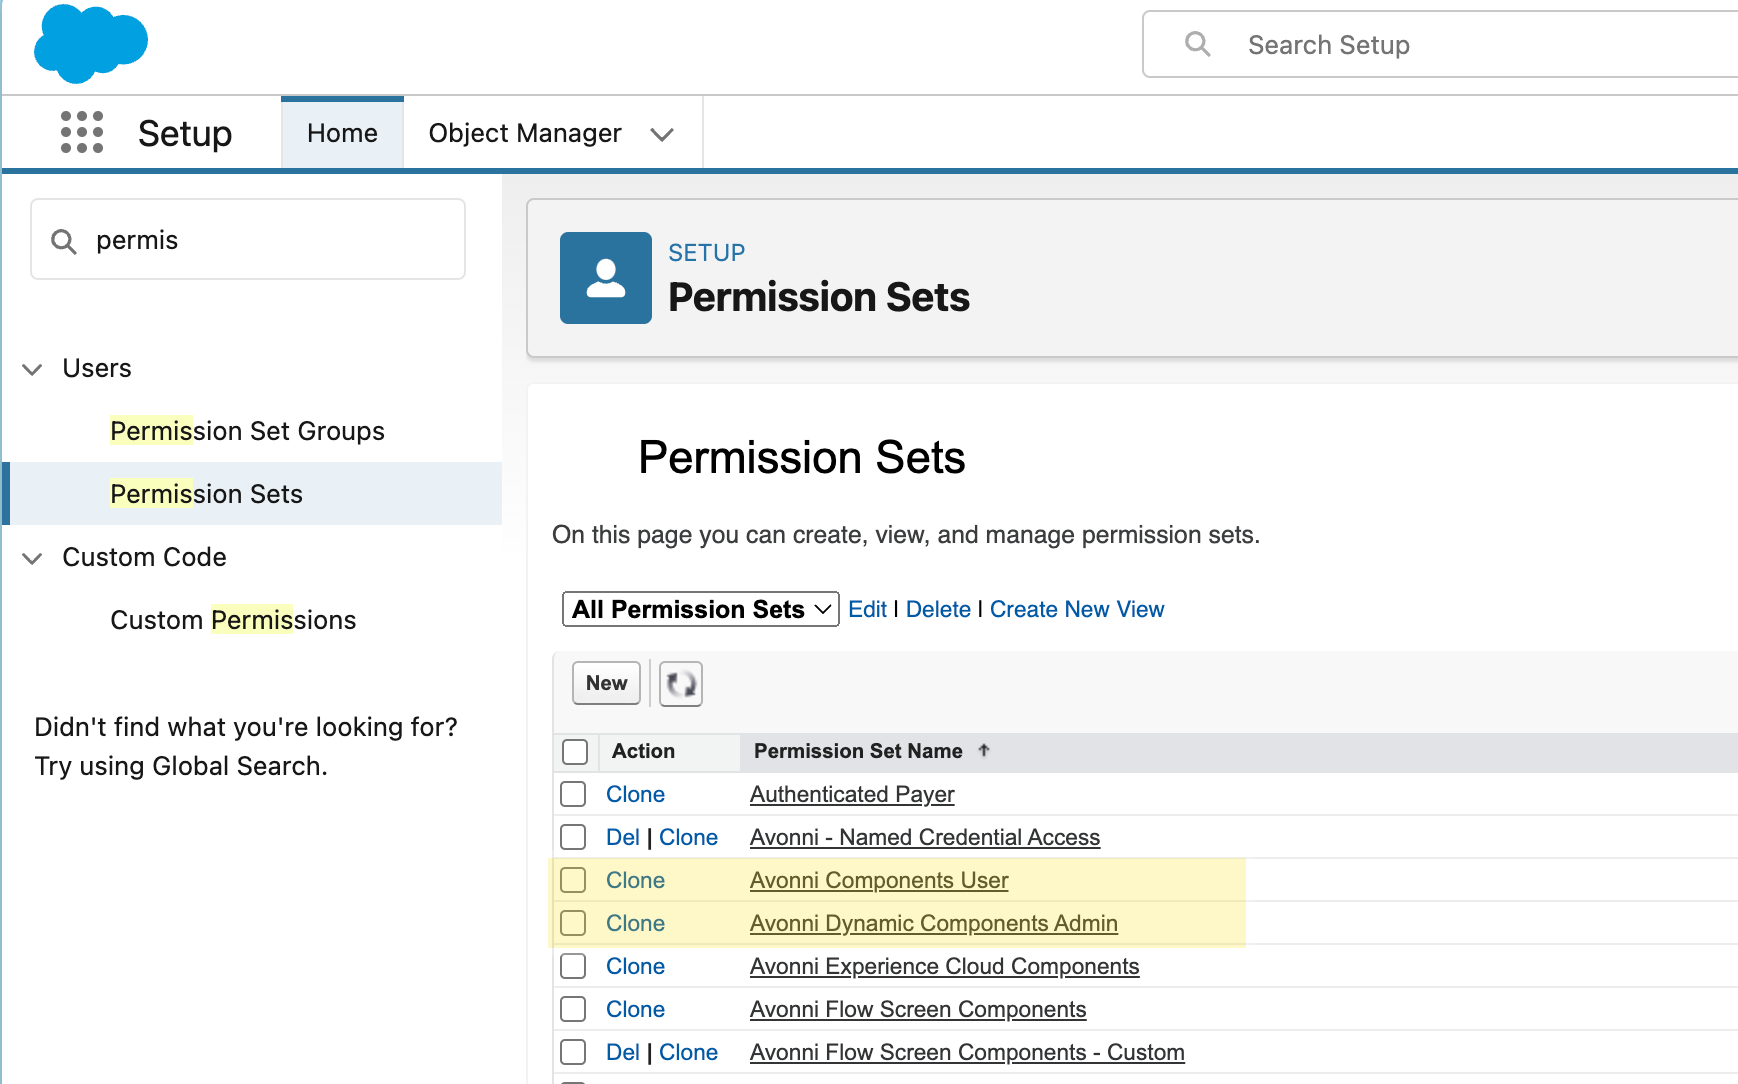1738x1084 pixels.
Task: Expand the Object Manager tab dropdown arrow
Action: click(x=662, y=134)
